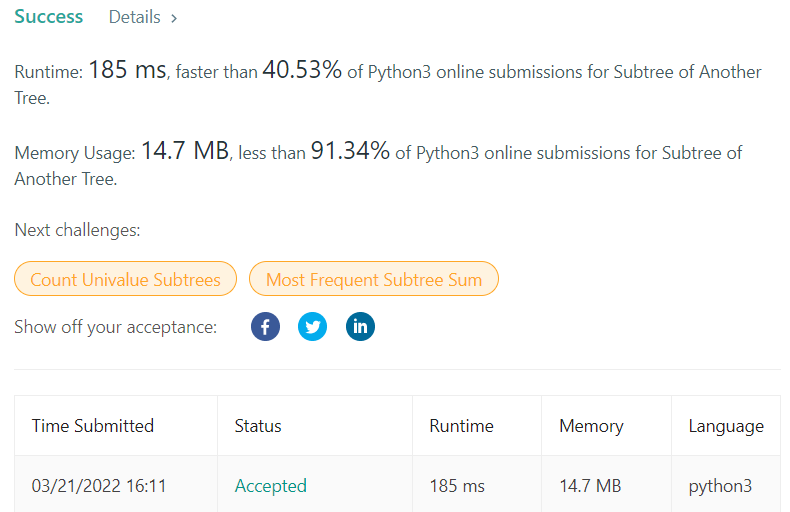Viewport: 790px width, 512px height.
Task: Click the Language column header
Action: point(726,426)
